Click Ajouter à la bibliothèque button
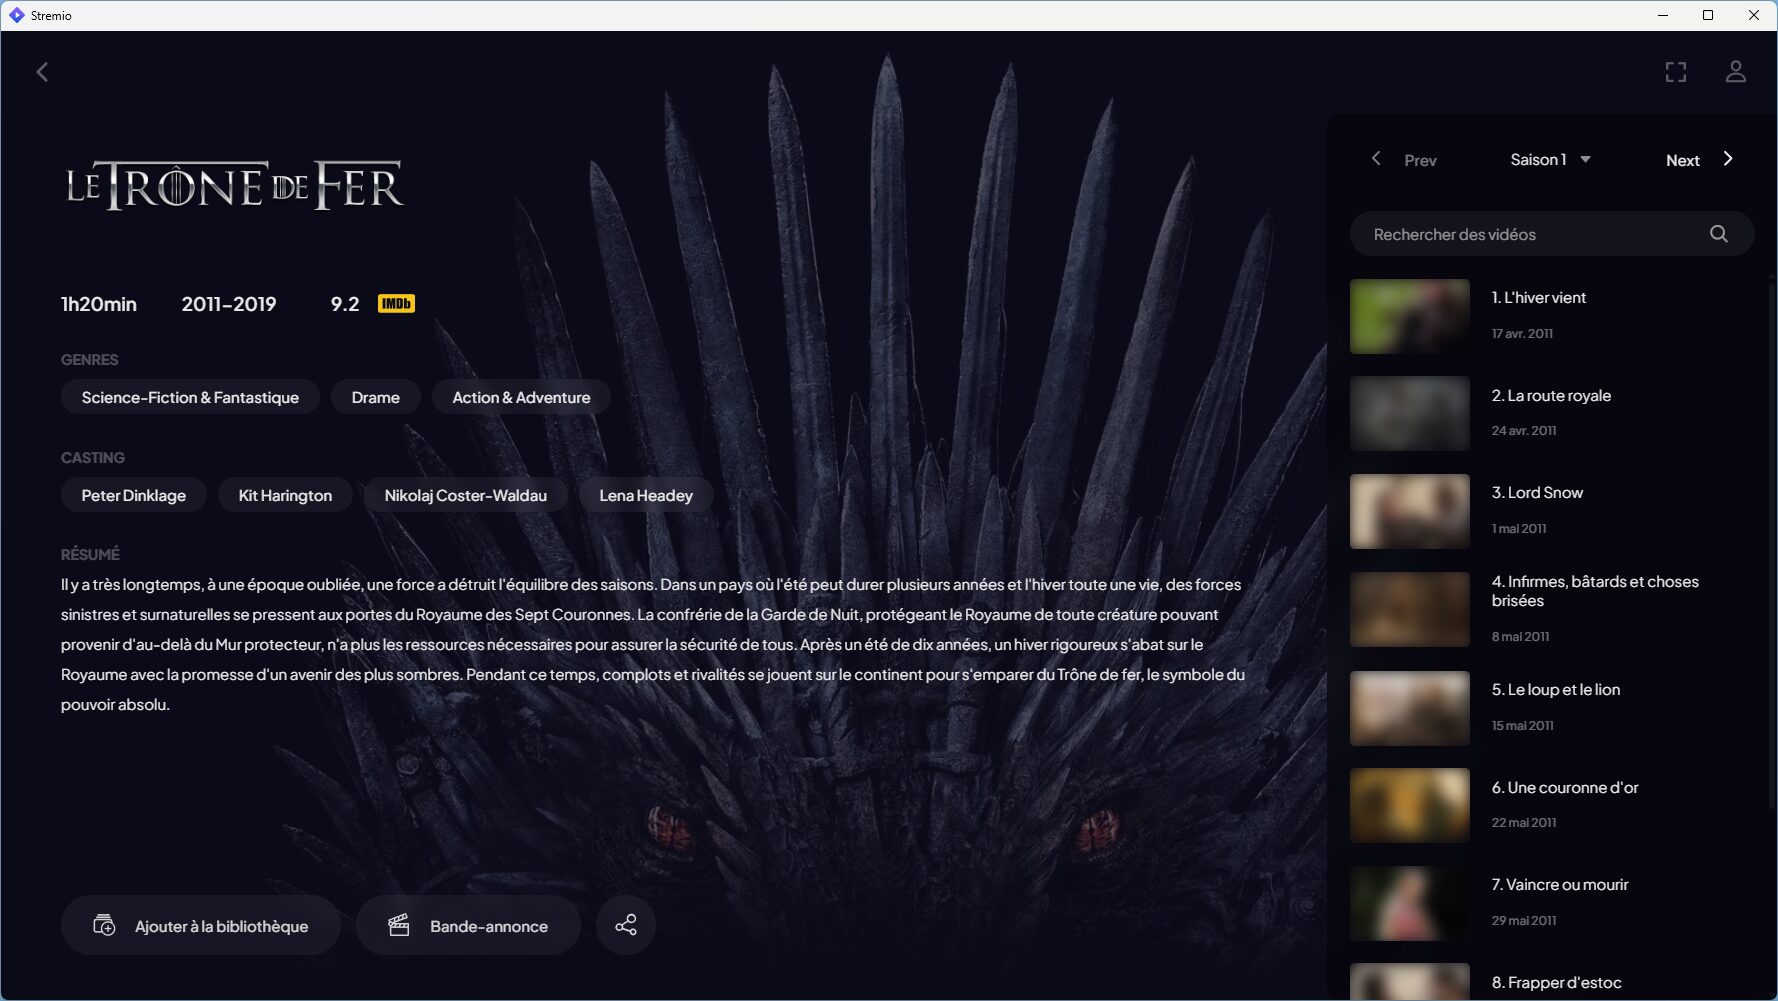 pos(201,925)
